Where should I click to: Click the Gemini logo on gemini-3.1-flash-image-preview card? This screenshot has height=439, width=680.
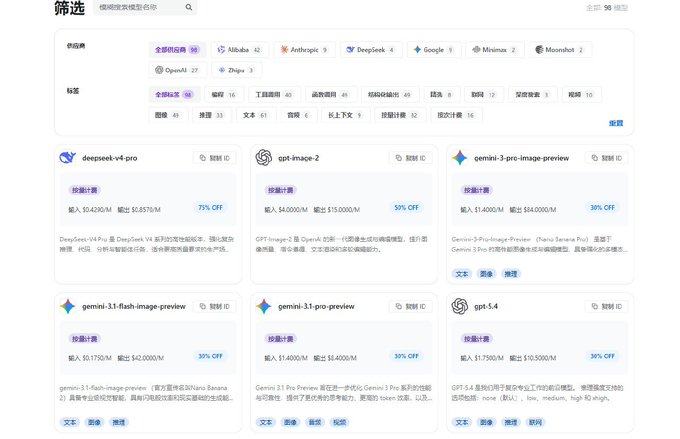(x=68, y=306)
